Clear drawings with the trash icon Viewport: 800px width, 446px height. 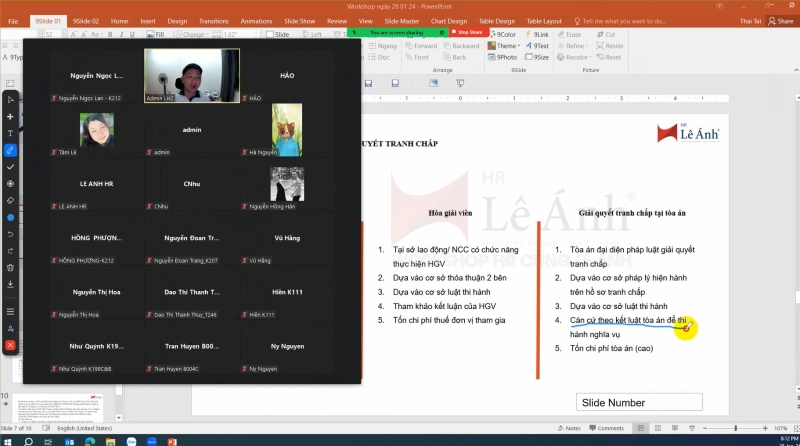(x=11, y=268)
